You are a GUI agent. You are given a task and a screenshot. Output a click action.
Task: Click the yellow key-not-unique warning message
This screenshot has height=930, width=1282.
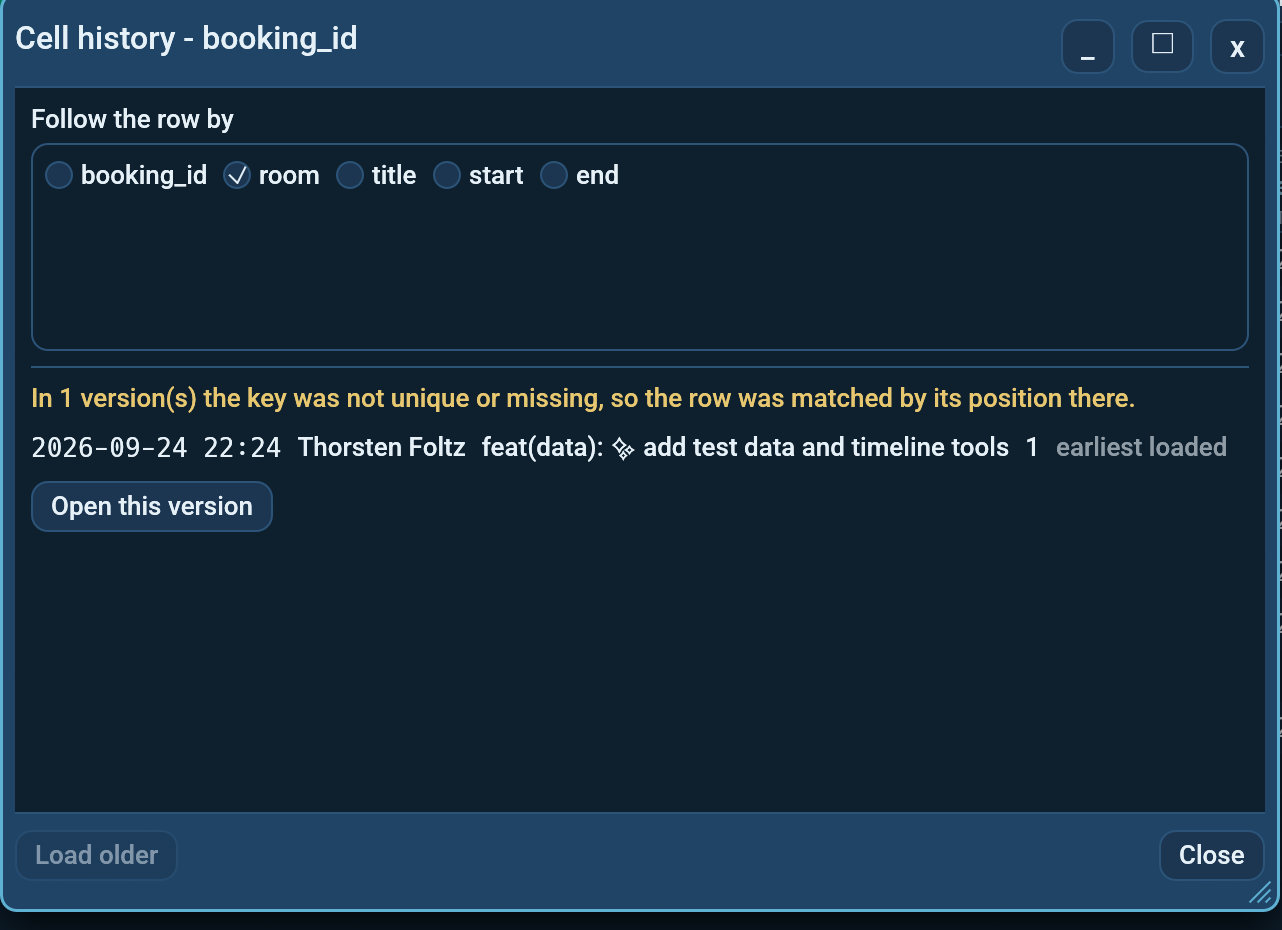[584, 398]
